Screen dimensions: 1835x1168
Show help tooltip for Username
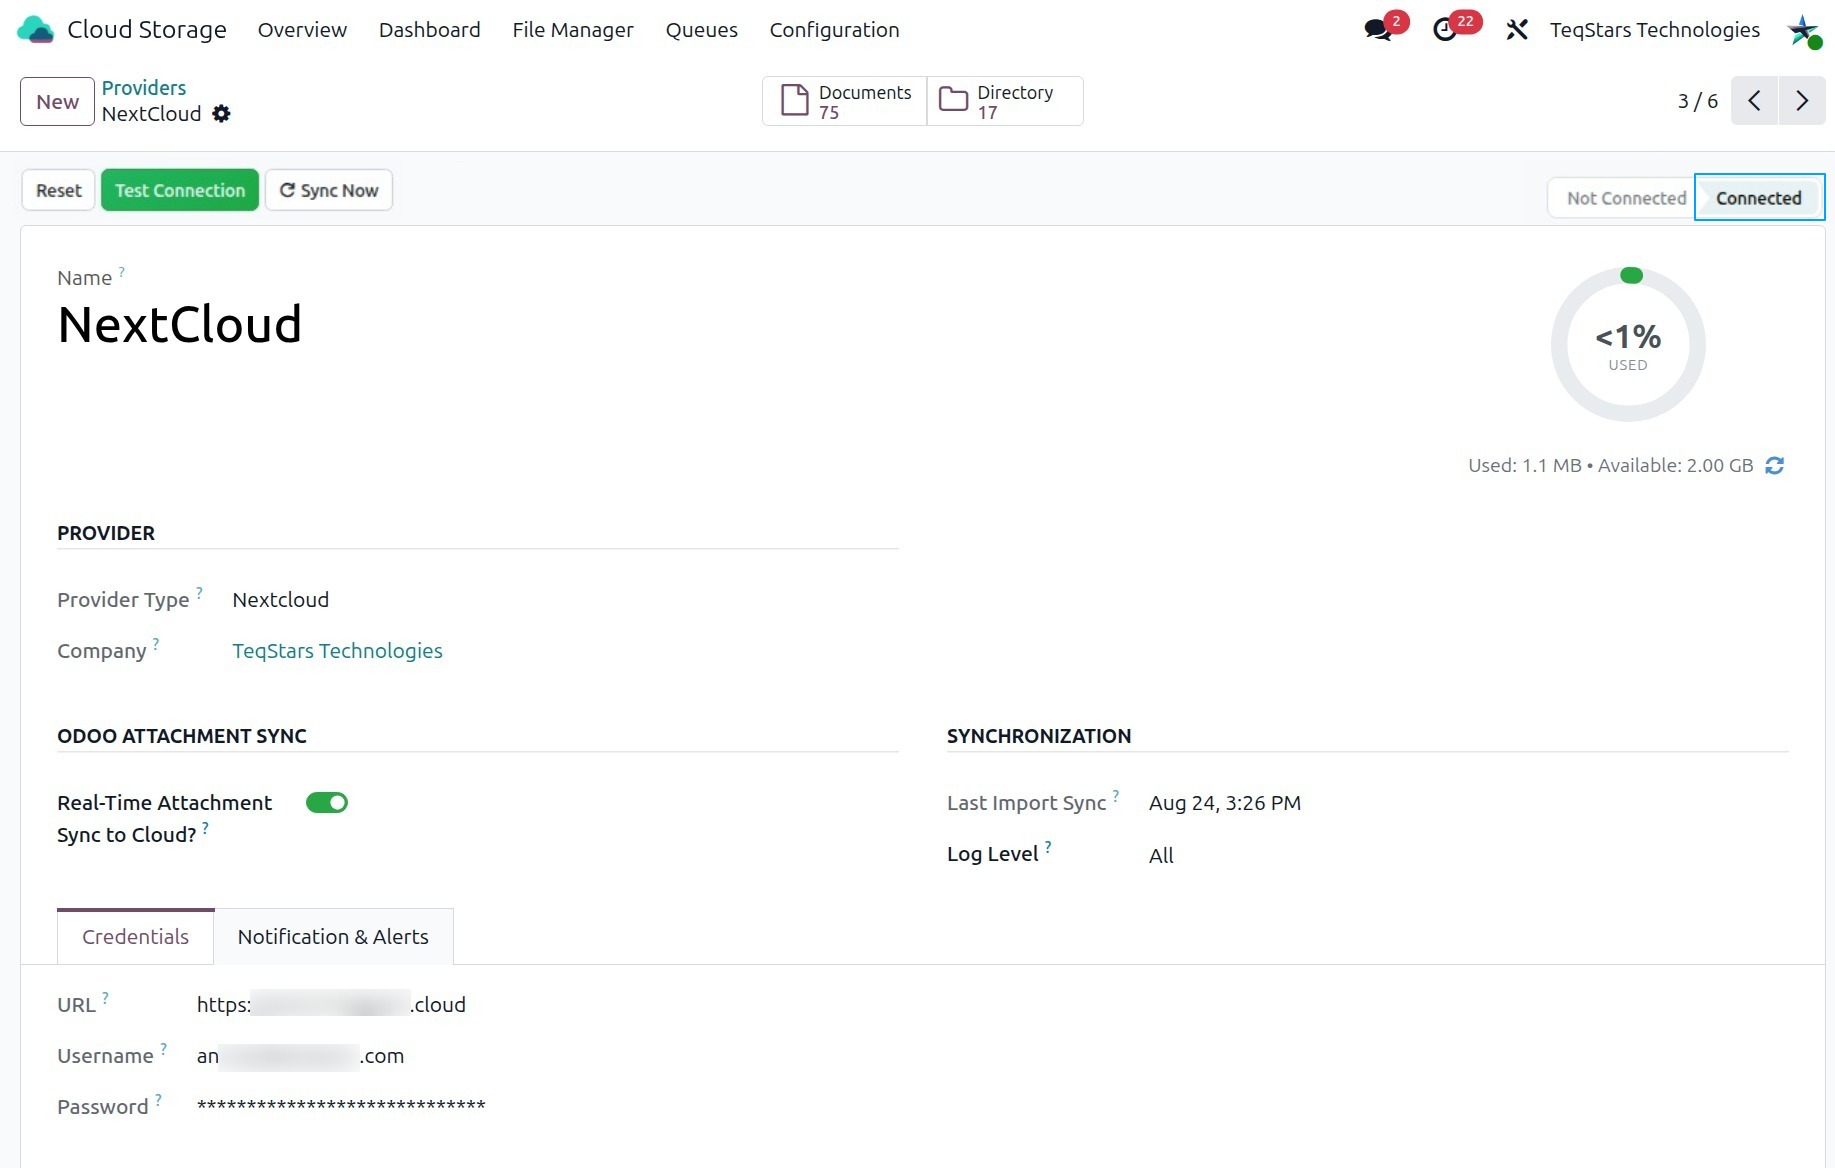(163, 1048)
